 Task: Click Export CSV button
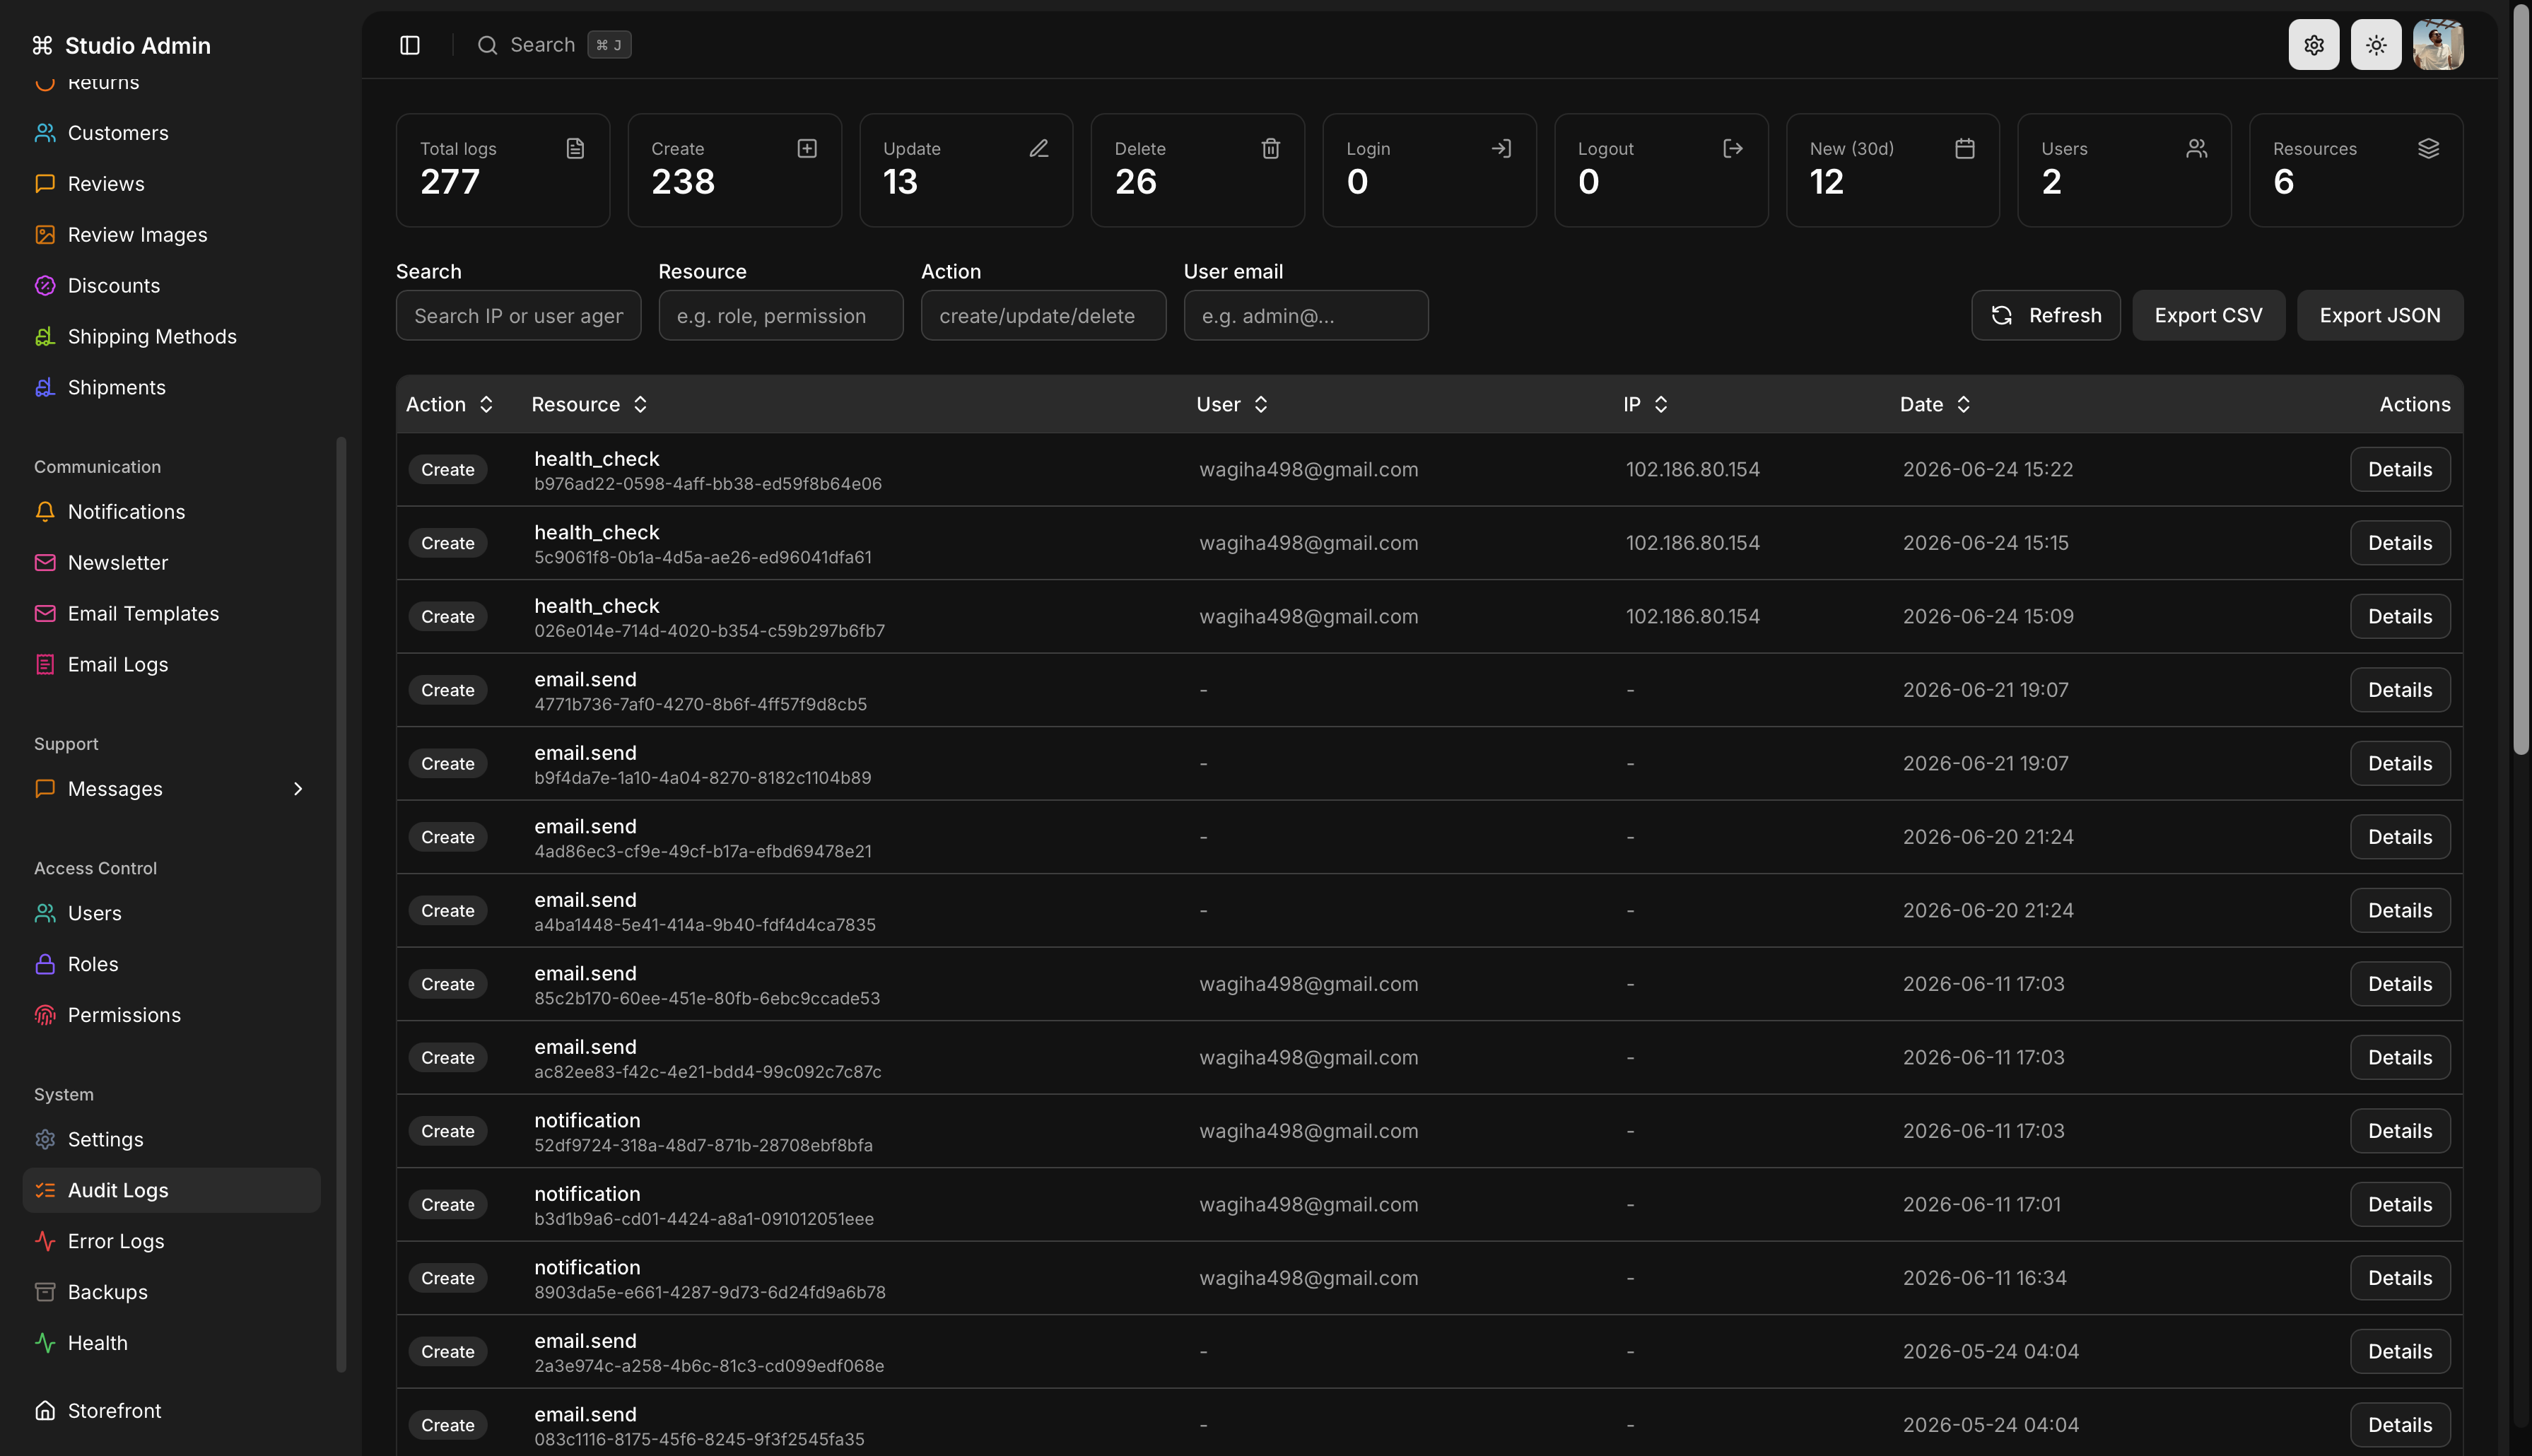(2208, 316)
